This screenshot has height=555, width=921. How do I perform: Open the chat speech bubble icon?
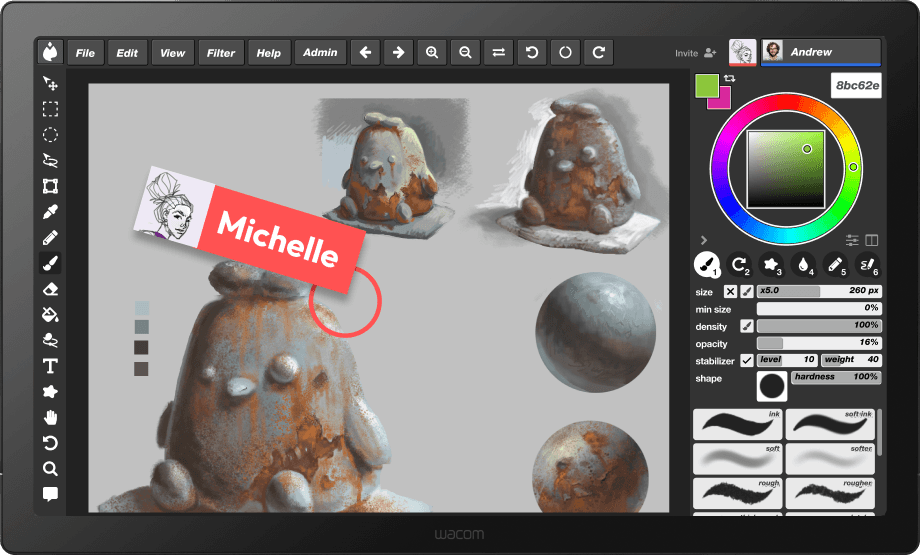click(50, 494)
